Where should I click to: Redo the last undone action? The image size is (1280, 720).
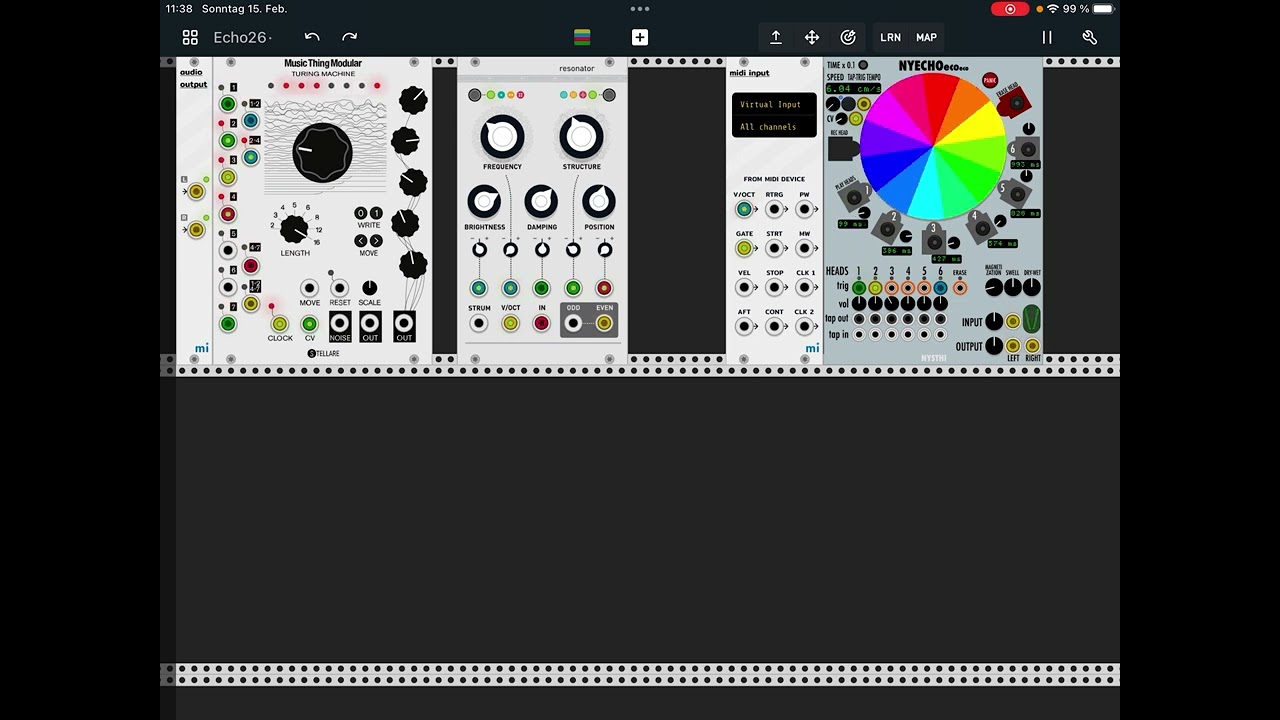pyautogui.click(x=349, y=37)
